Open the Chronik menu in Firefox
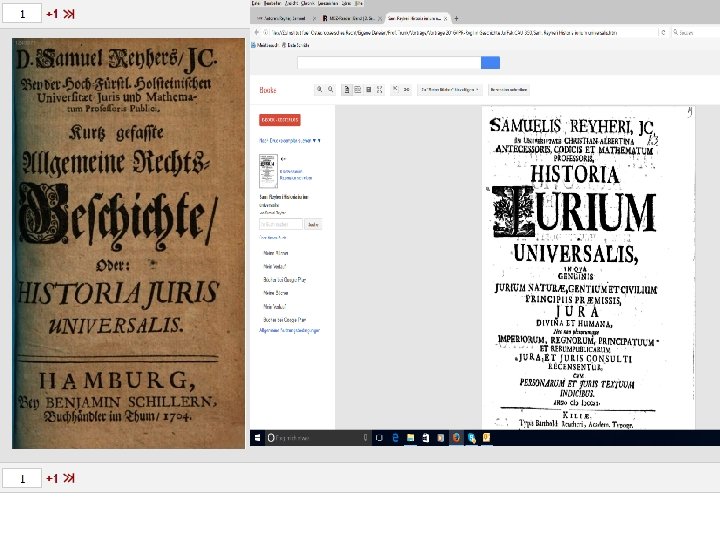Viewport: 720px width, 540px height. coord(308,3)
